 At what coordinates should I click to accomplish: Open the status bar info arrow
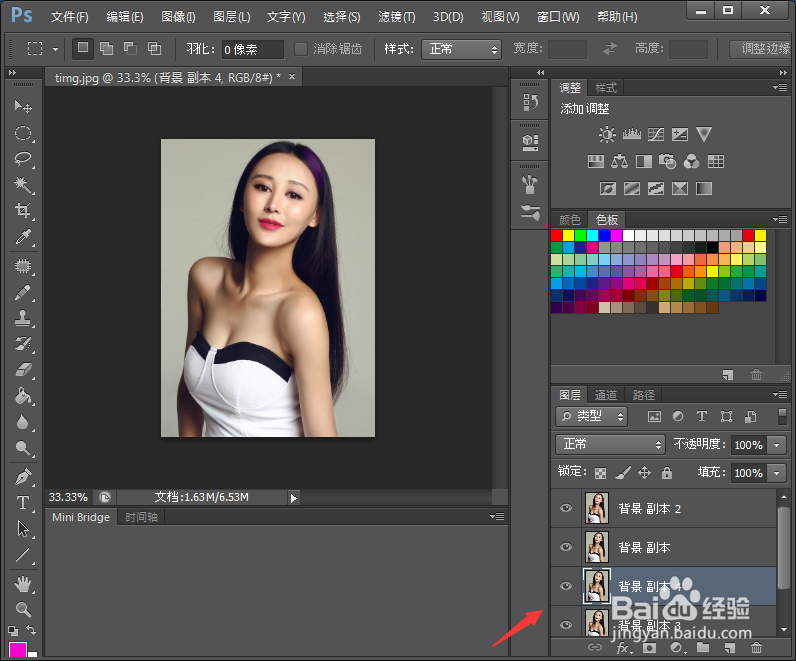point(293,498)
